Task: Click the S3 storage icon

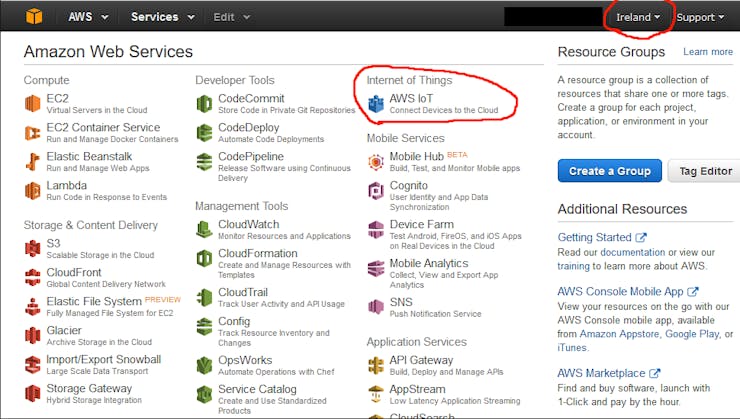Action: tap(33, 248)
